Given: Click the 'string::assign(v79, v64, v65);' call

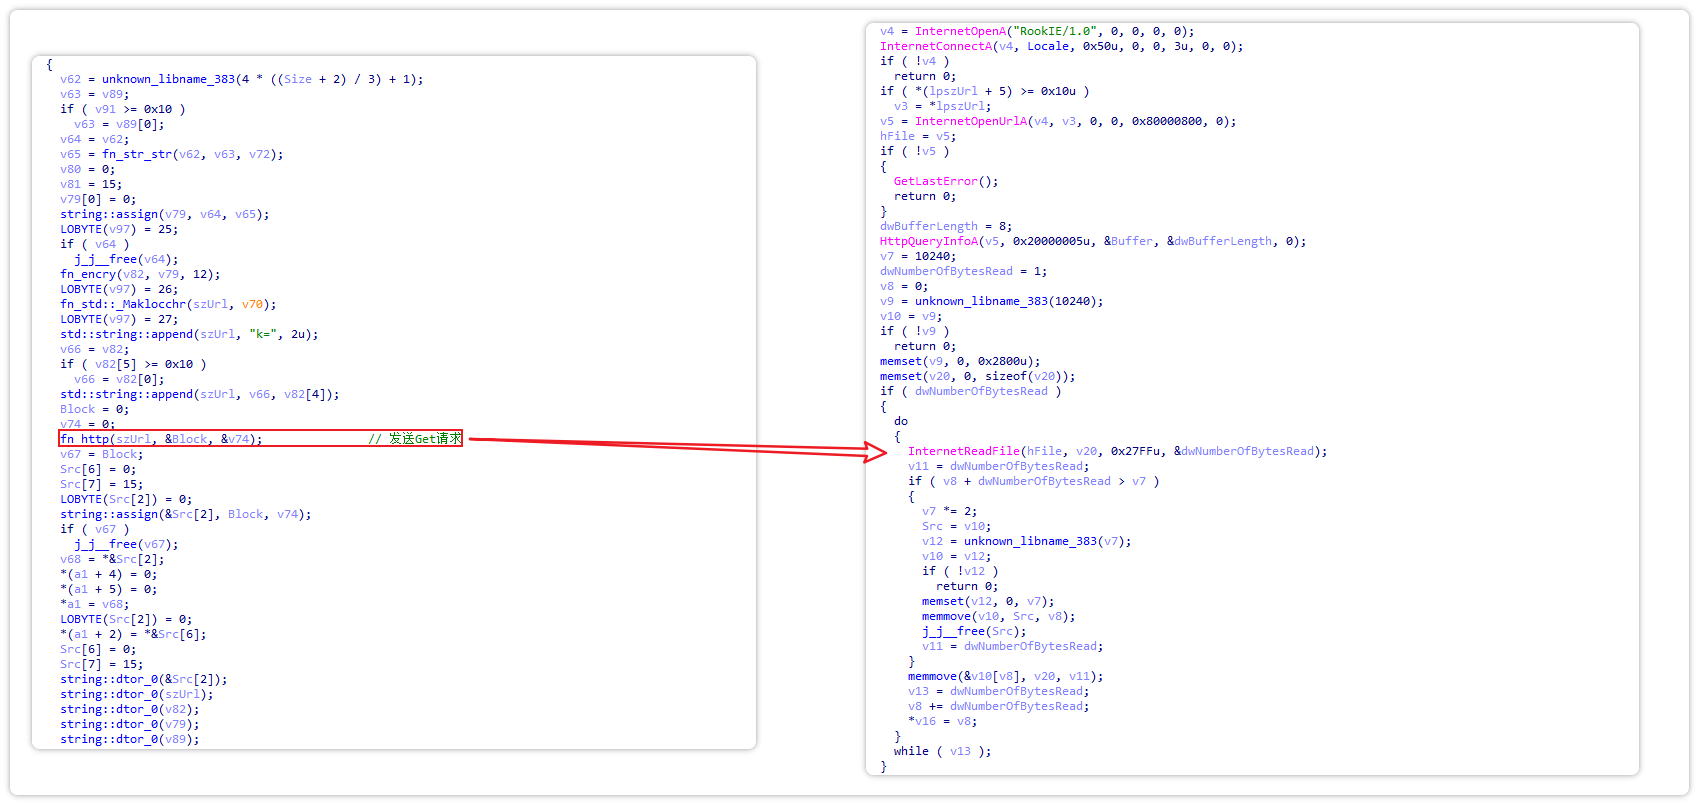Looking at the screenshot, I should click(164, 214).
